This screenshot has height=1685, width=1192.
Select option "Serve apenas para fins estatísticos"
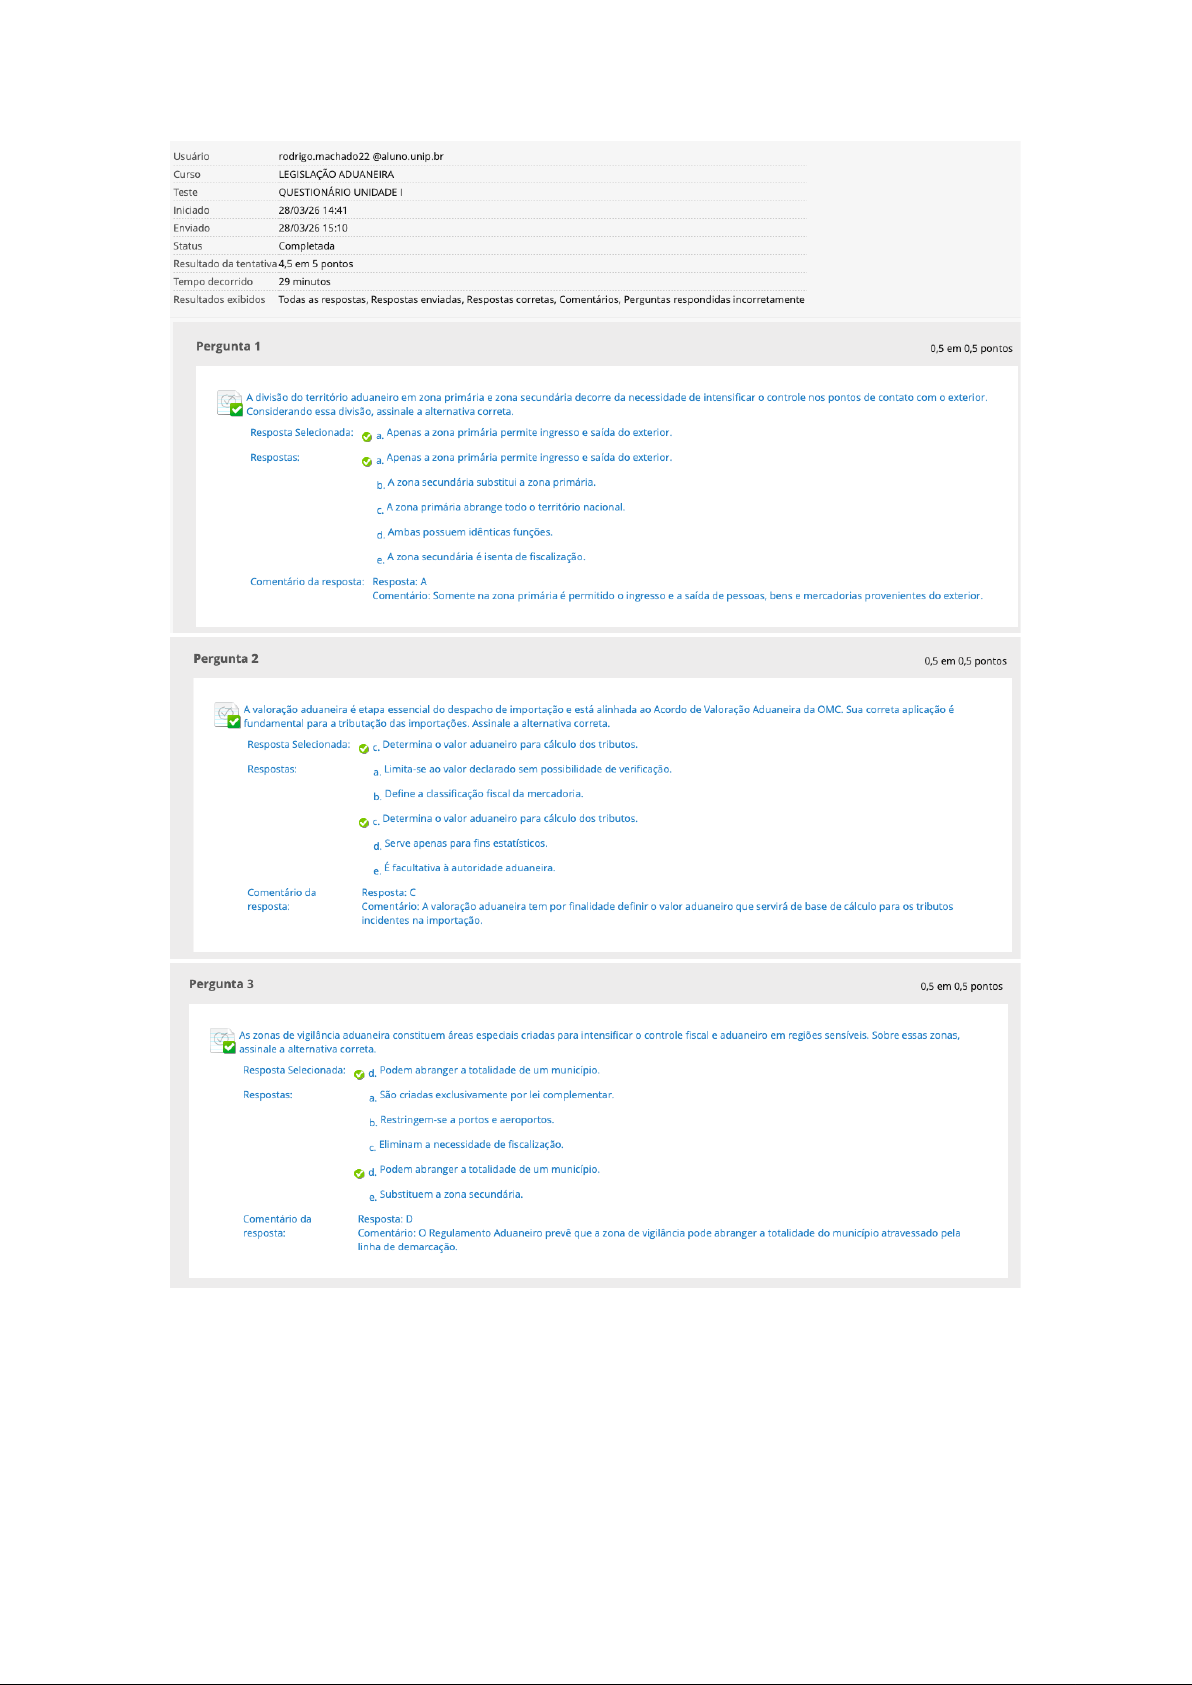tap(465, 843)
